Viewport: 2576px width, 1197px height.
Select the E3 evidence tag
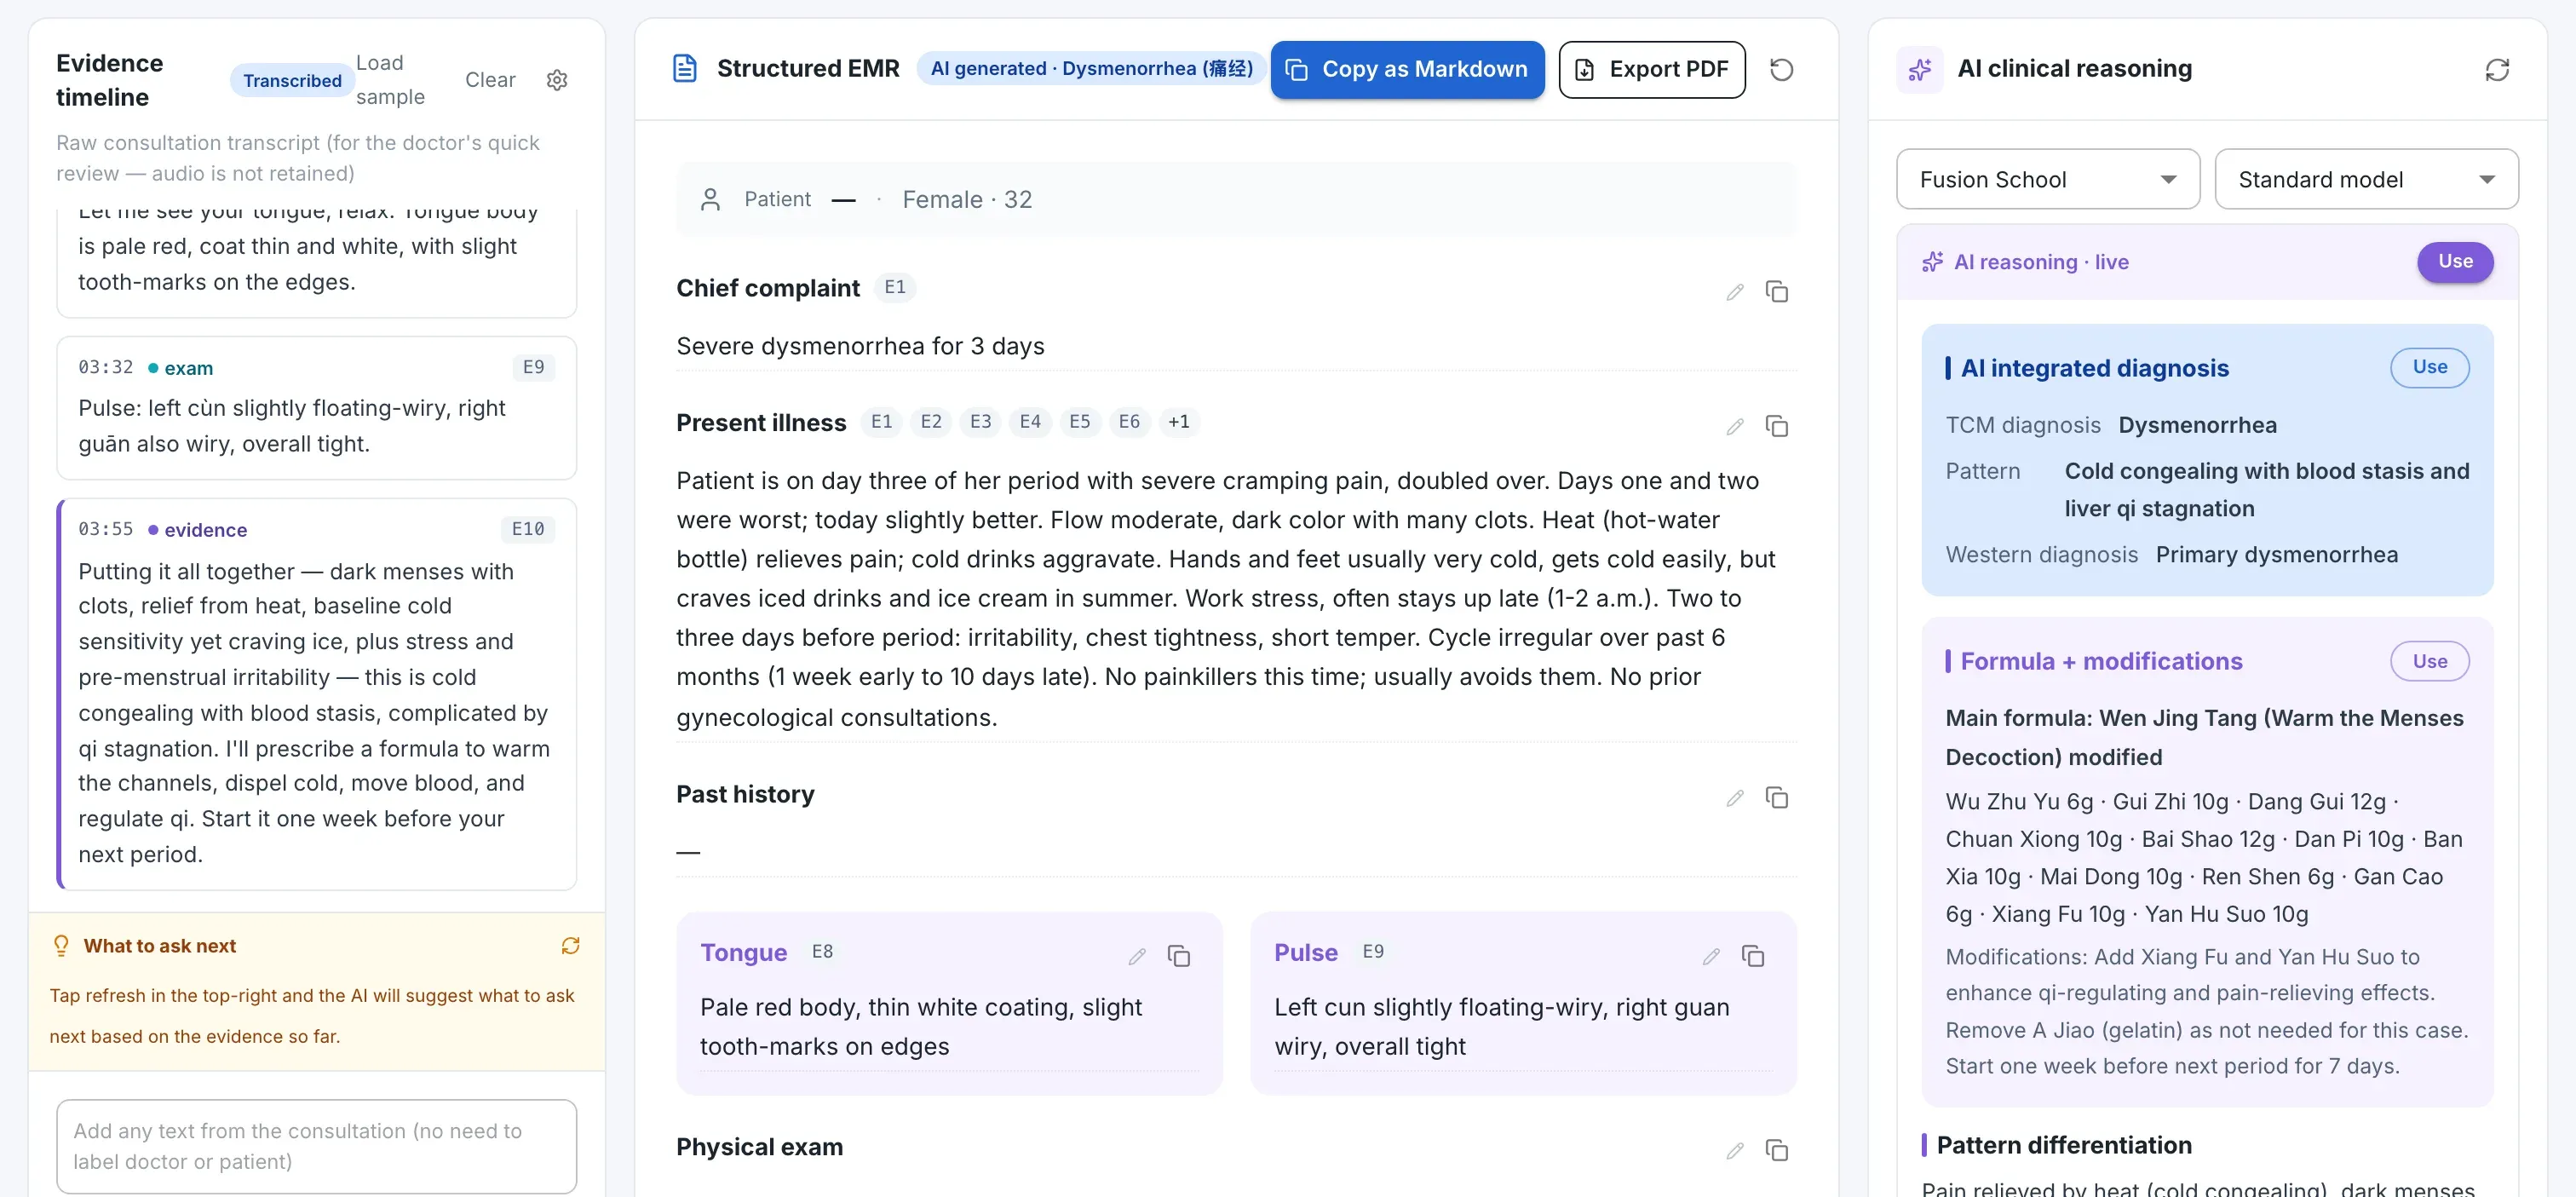click(980, 422)
